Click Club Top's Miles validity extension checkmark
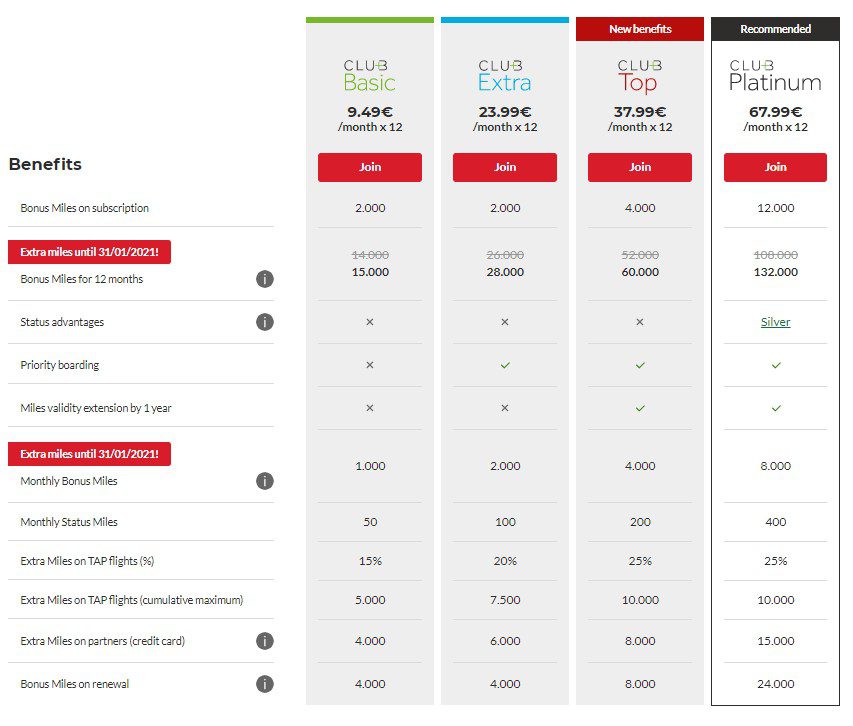This screenshot has width=853, height=726. point(640,408)
